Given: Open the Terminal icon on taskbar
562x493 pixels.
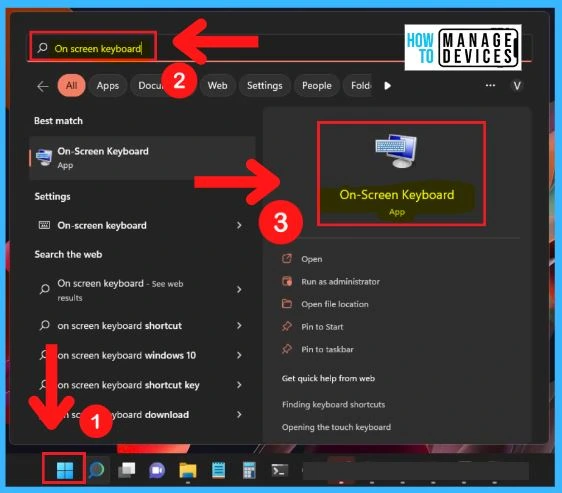Looking at the screenshot, I should [280, 470].
